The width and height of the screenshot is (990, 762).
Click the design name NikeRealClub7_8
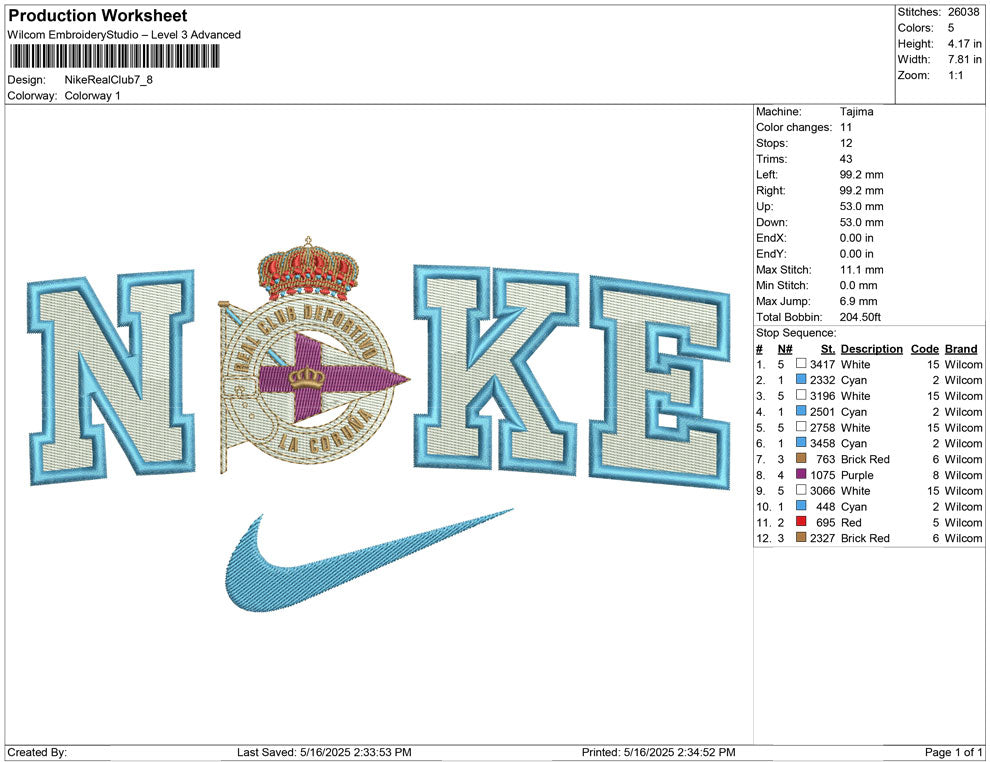coord(109,80)
